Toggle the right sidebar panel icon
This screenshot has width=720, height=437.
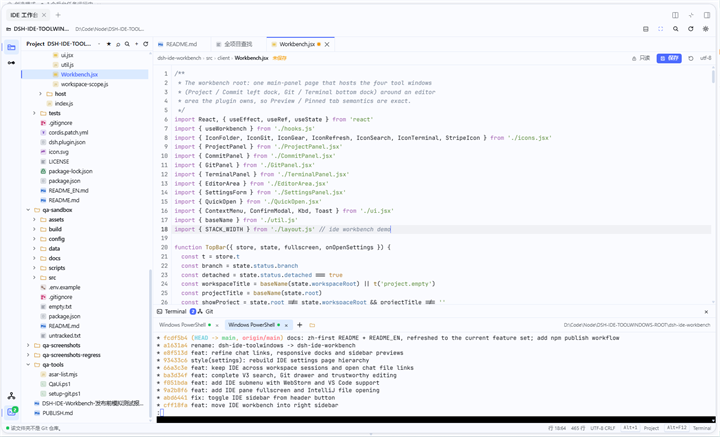707,15
